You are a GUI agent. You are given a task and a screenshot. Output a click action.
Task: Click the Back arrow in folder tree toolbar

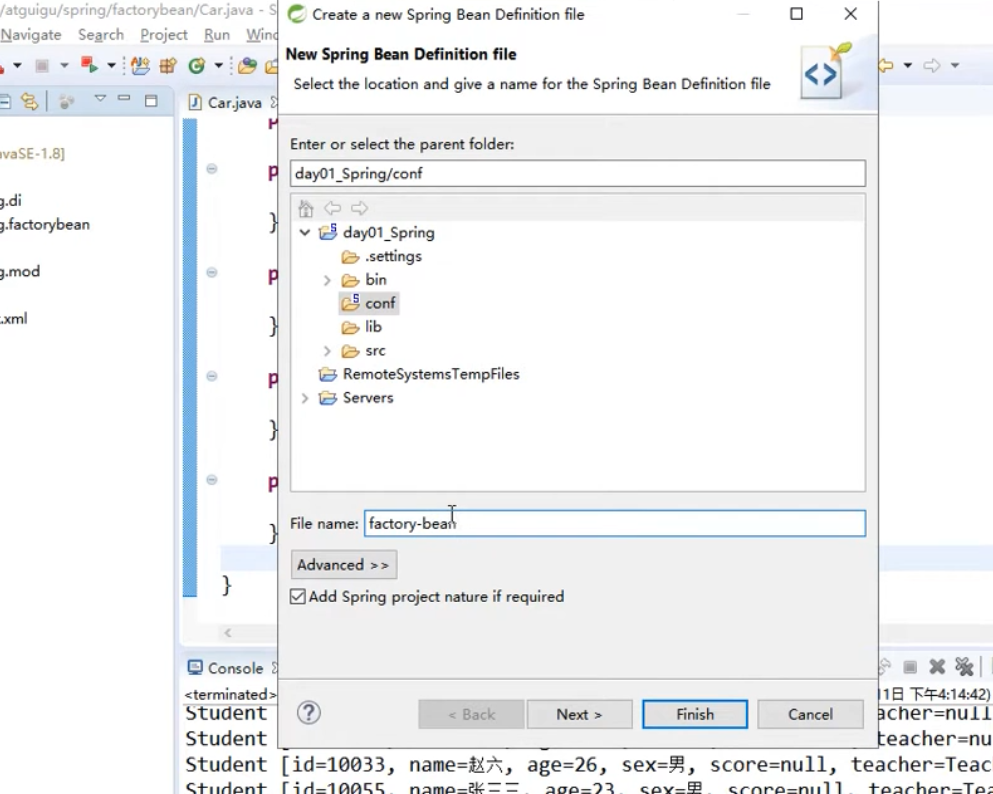coord(332,208)
